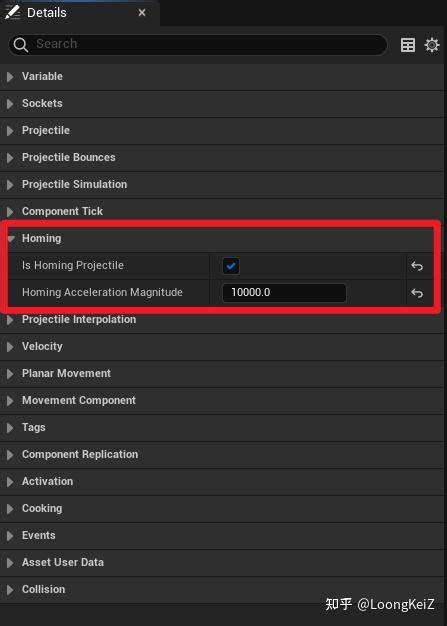This screenshot has height=626, width=447.
Task: Uncheck the Is Homing Projectile checkbox
Action: pyautogui.click(x=231, y=266)
